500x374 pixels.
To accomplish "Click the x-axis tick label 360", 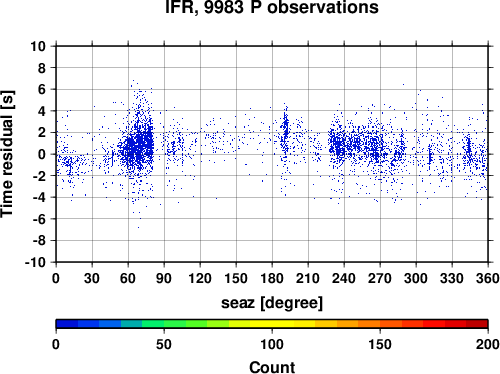I will click(x=488, y=278).
